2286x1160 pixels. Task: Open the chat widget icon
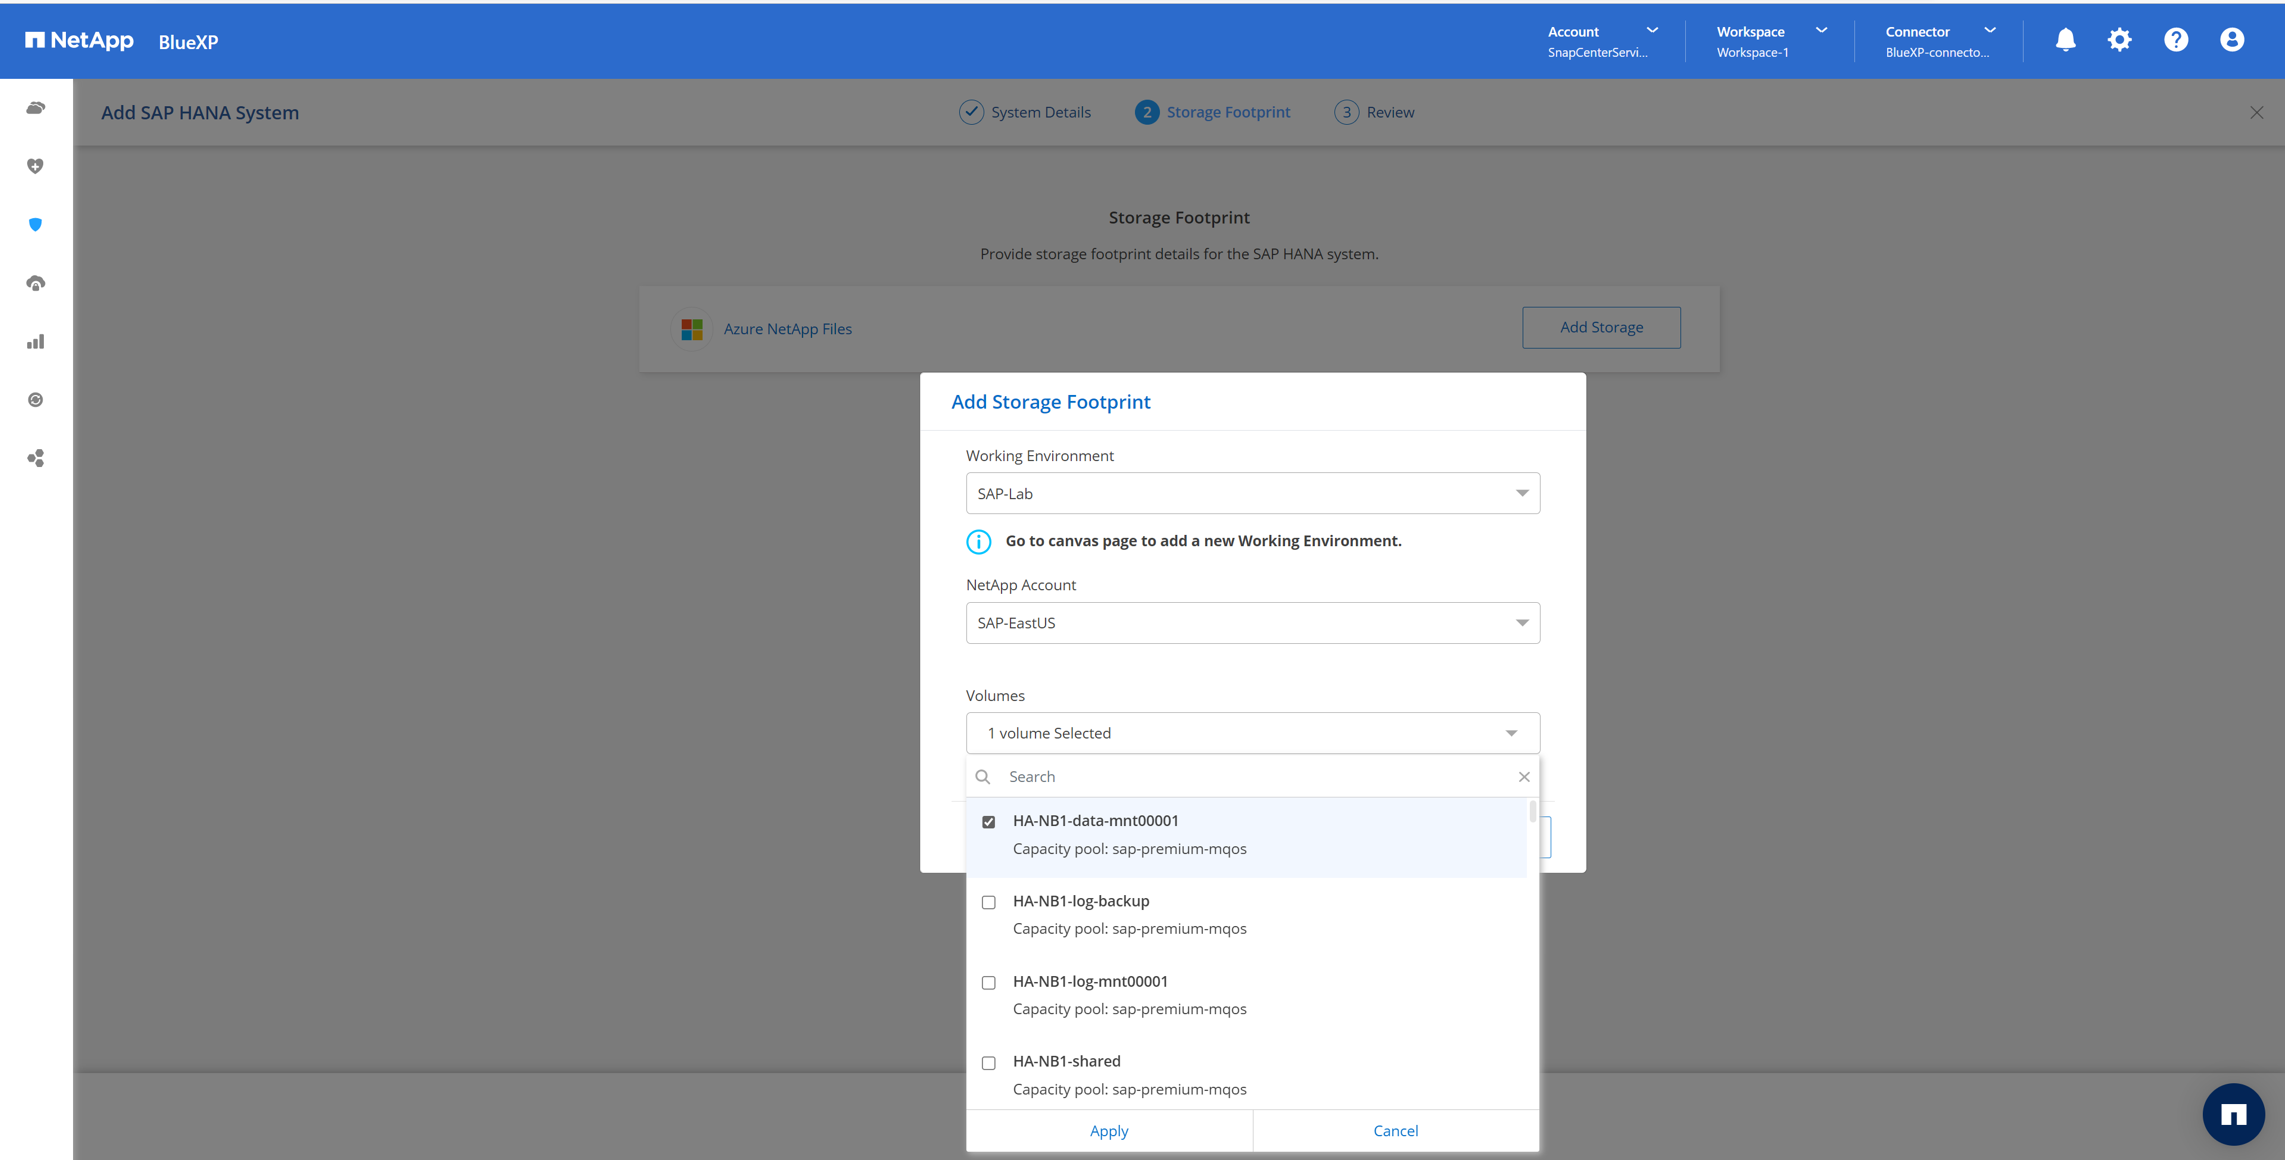coord(2233,1114)
